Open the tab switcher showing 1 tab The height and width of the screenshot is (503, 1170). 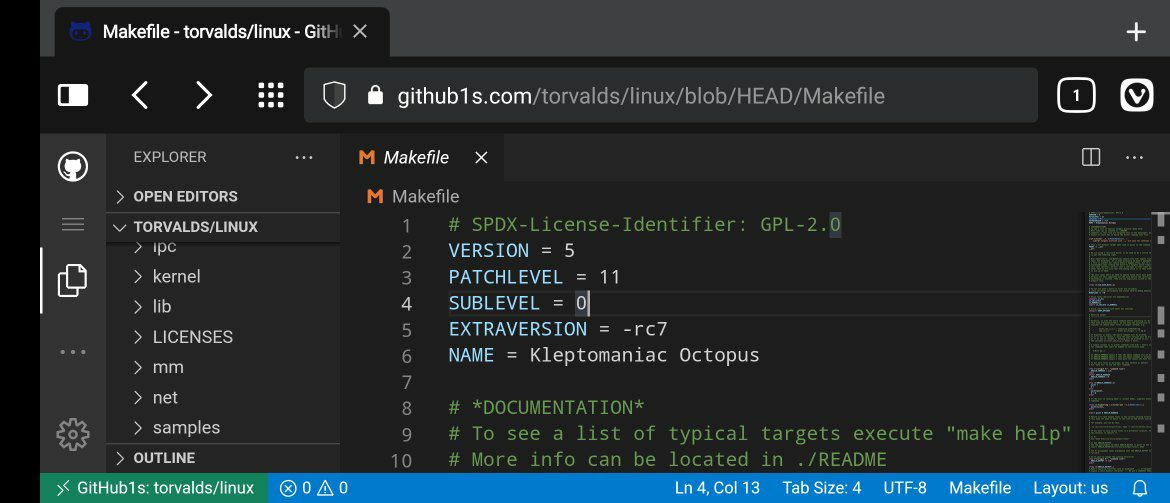pos(1076,96)
